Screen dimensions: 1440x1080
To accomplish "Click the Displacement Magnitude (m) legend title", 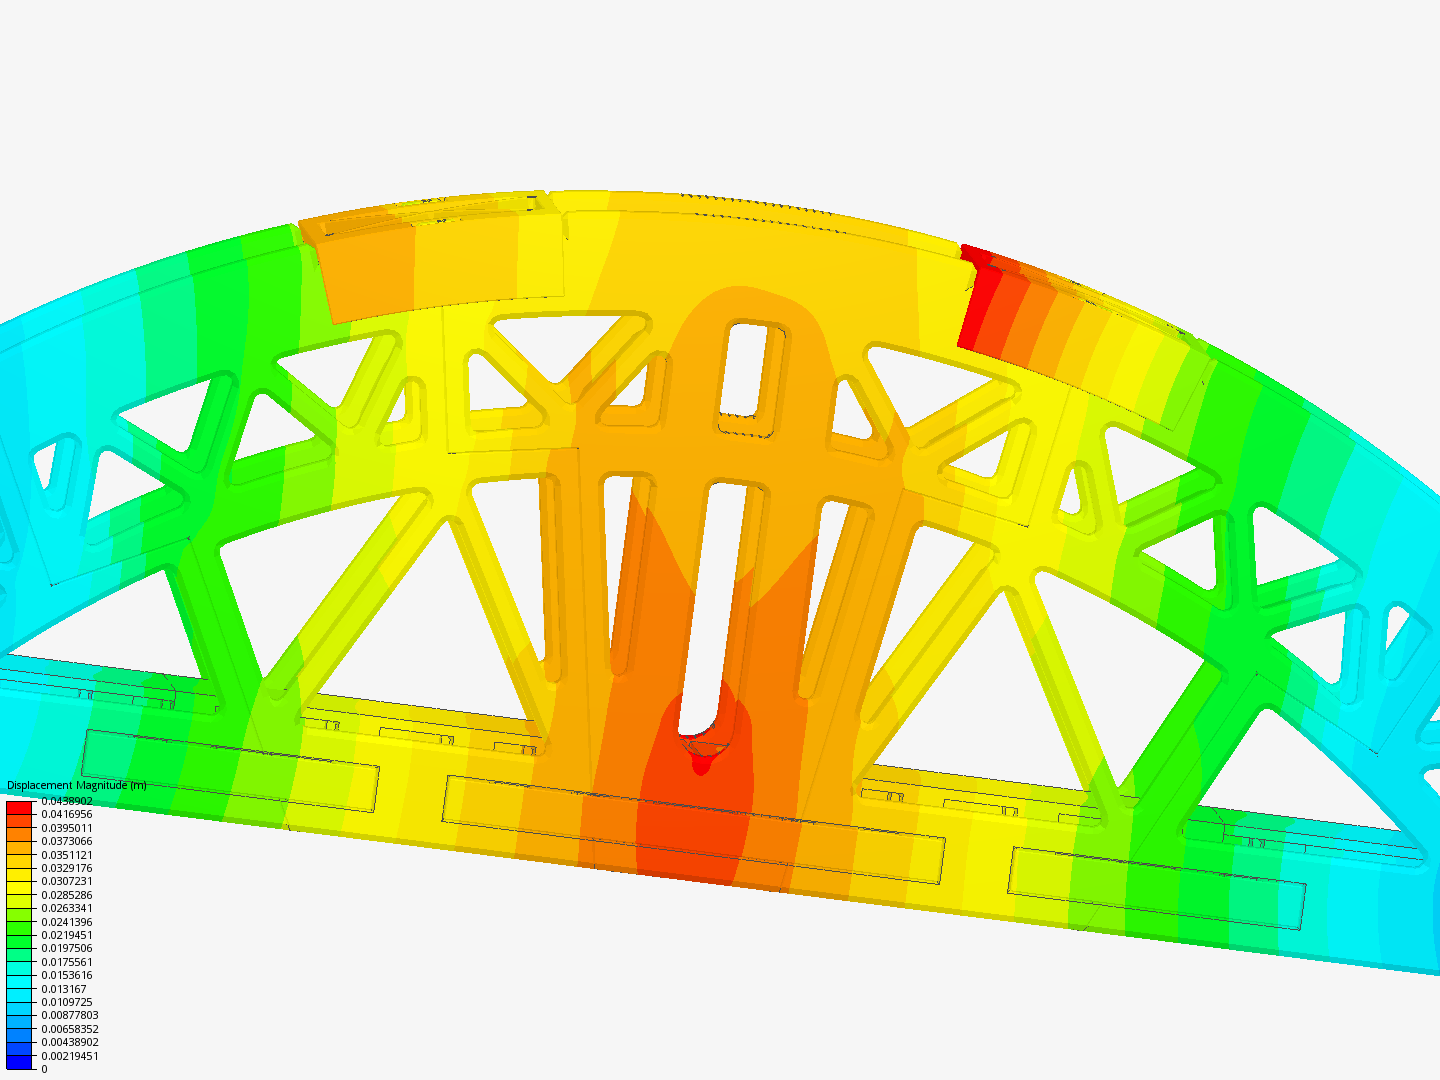I will click(x=75, y=784).
